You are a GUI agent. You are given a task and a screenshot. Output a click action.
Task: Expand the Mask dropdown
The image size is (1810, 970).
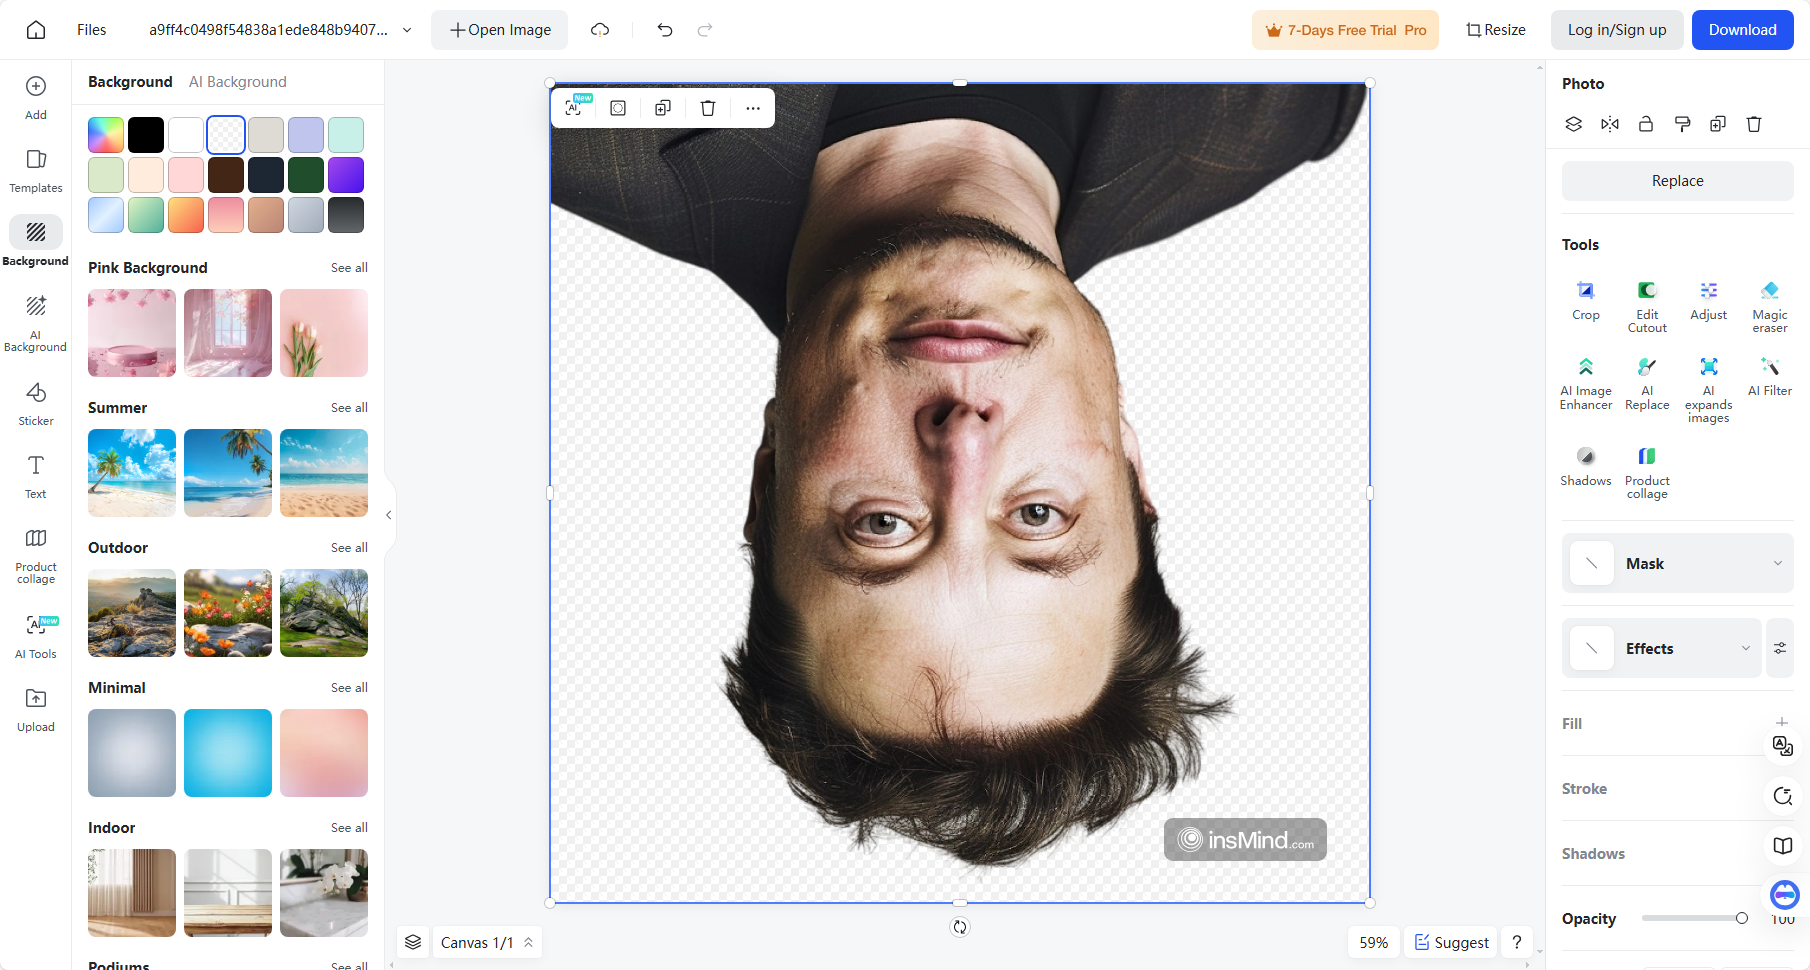click(x=1777, y=563)
